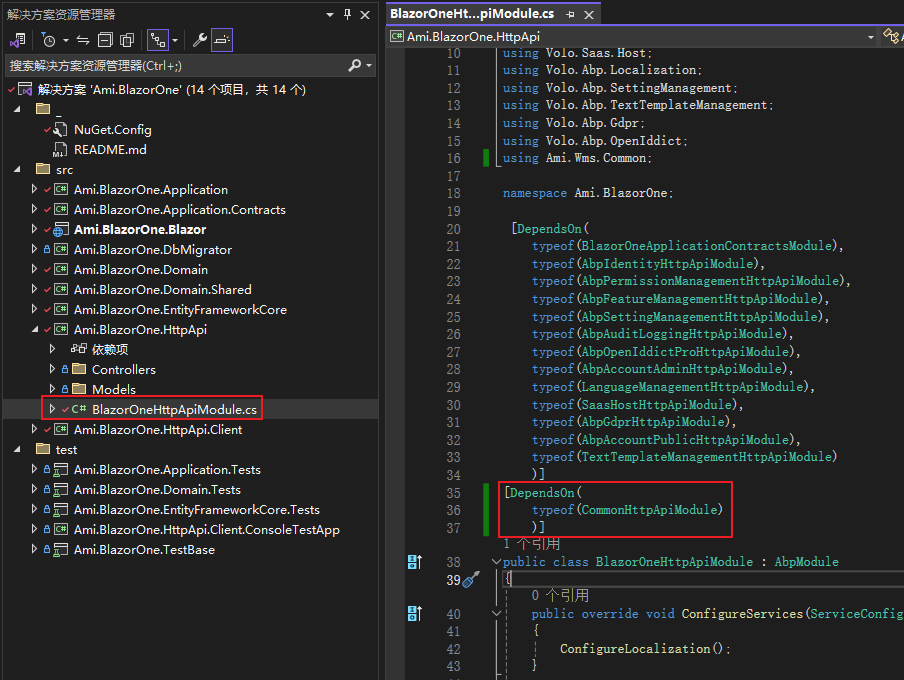Open the '0 个引用' references CodeLens link
The width and height of the screenshot is (904, 680).
[560, 595]
